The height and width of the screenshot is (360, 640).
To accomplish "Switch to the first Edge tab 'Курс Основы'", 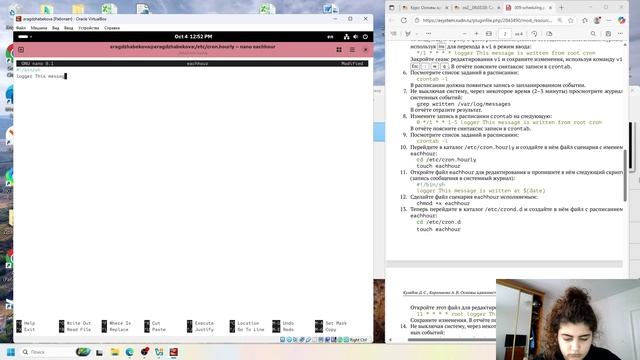I will coord(424,8).
